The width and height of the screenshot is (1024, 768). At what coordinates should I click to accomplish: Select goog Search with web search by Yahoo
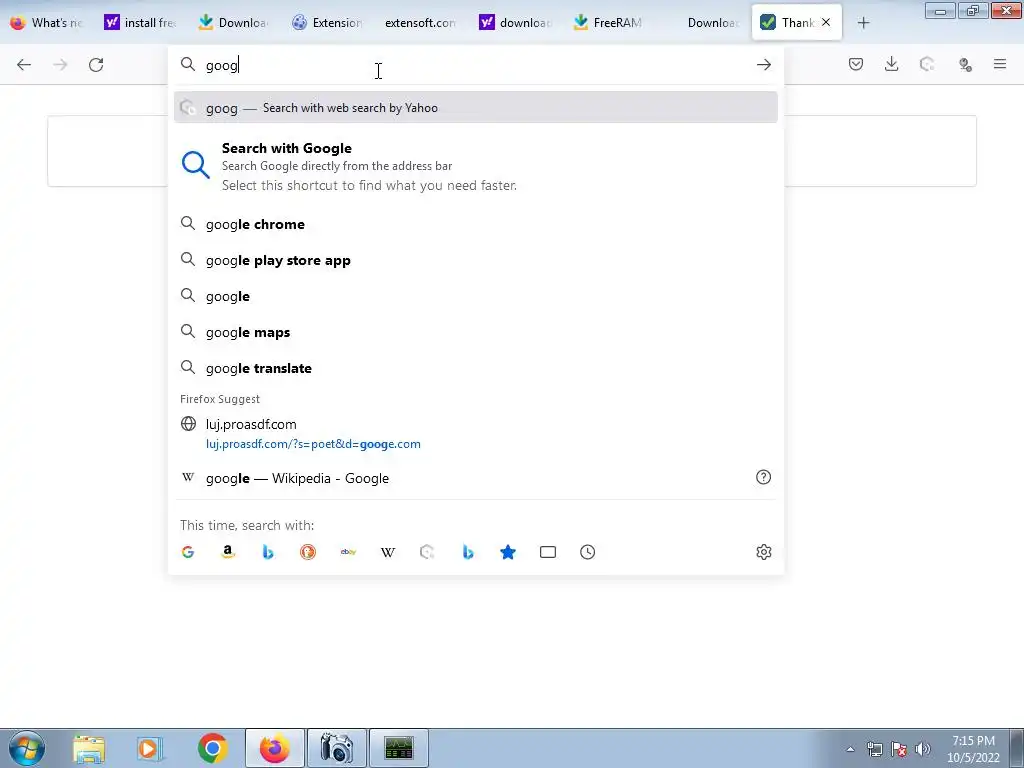475,108
